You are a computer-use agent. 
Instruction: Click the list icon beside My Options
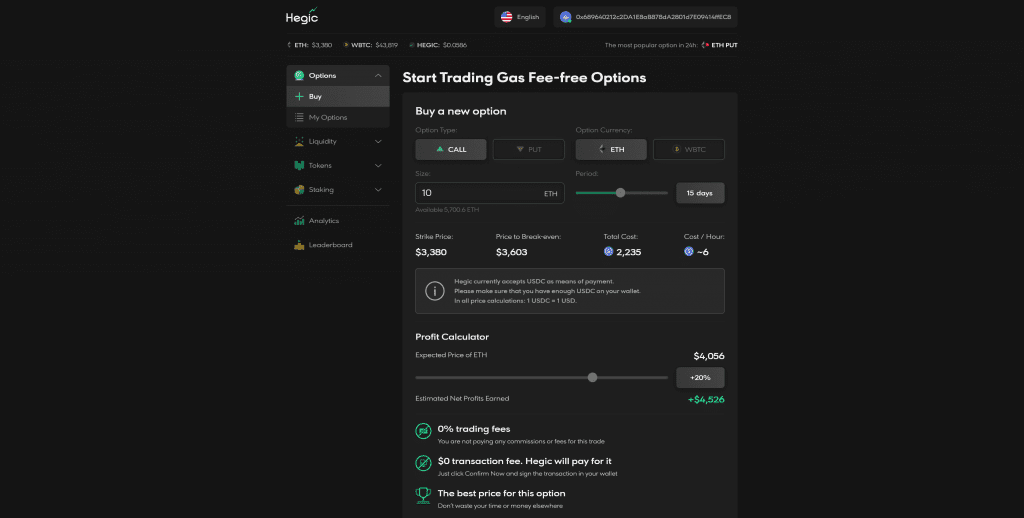coord(299,118)
